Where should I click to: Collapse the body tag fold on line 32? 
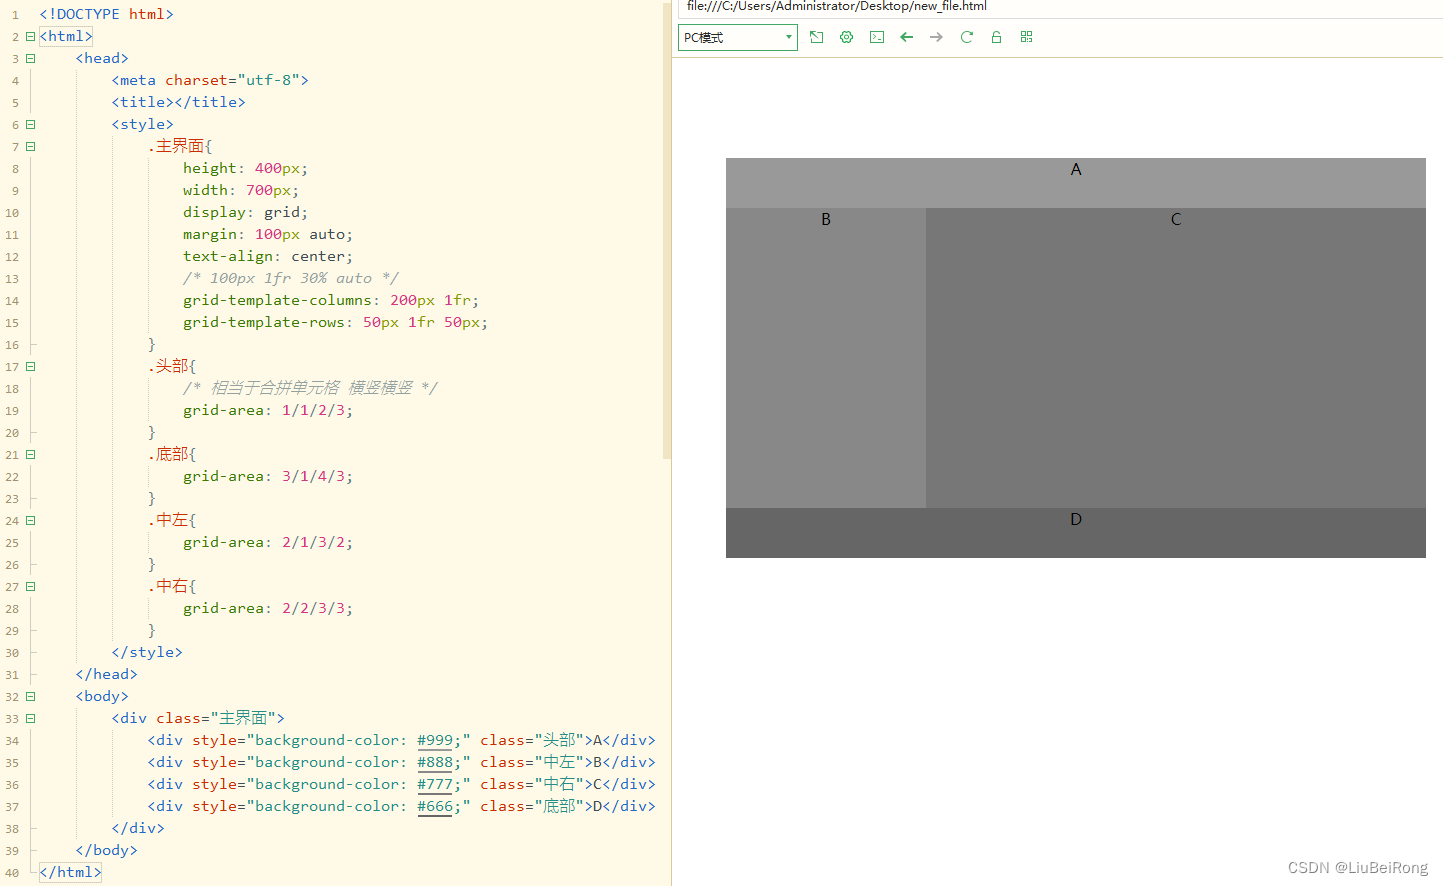30,696
